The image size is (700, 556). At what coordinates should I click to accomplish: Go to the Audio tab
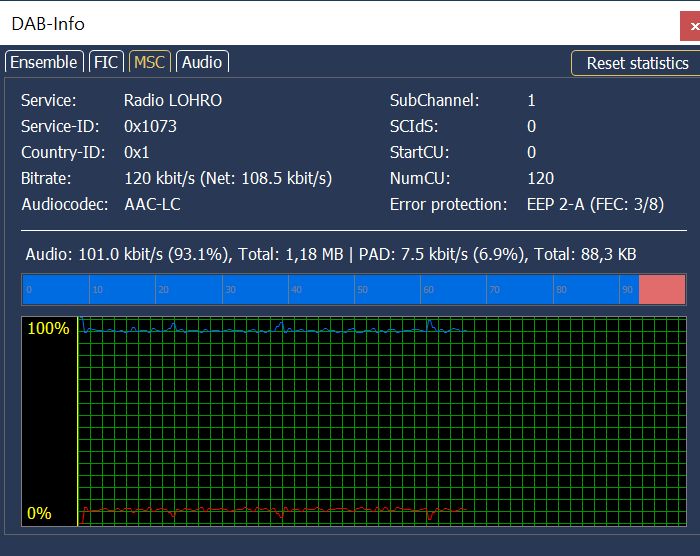click(x=202, y=62)
